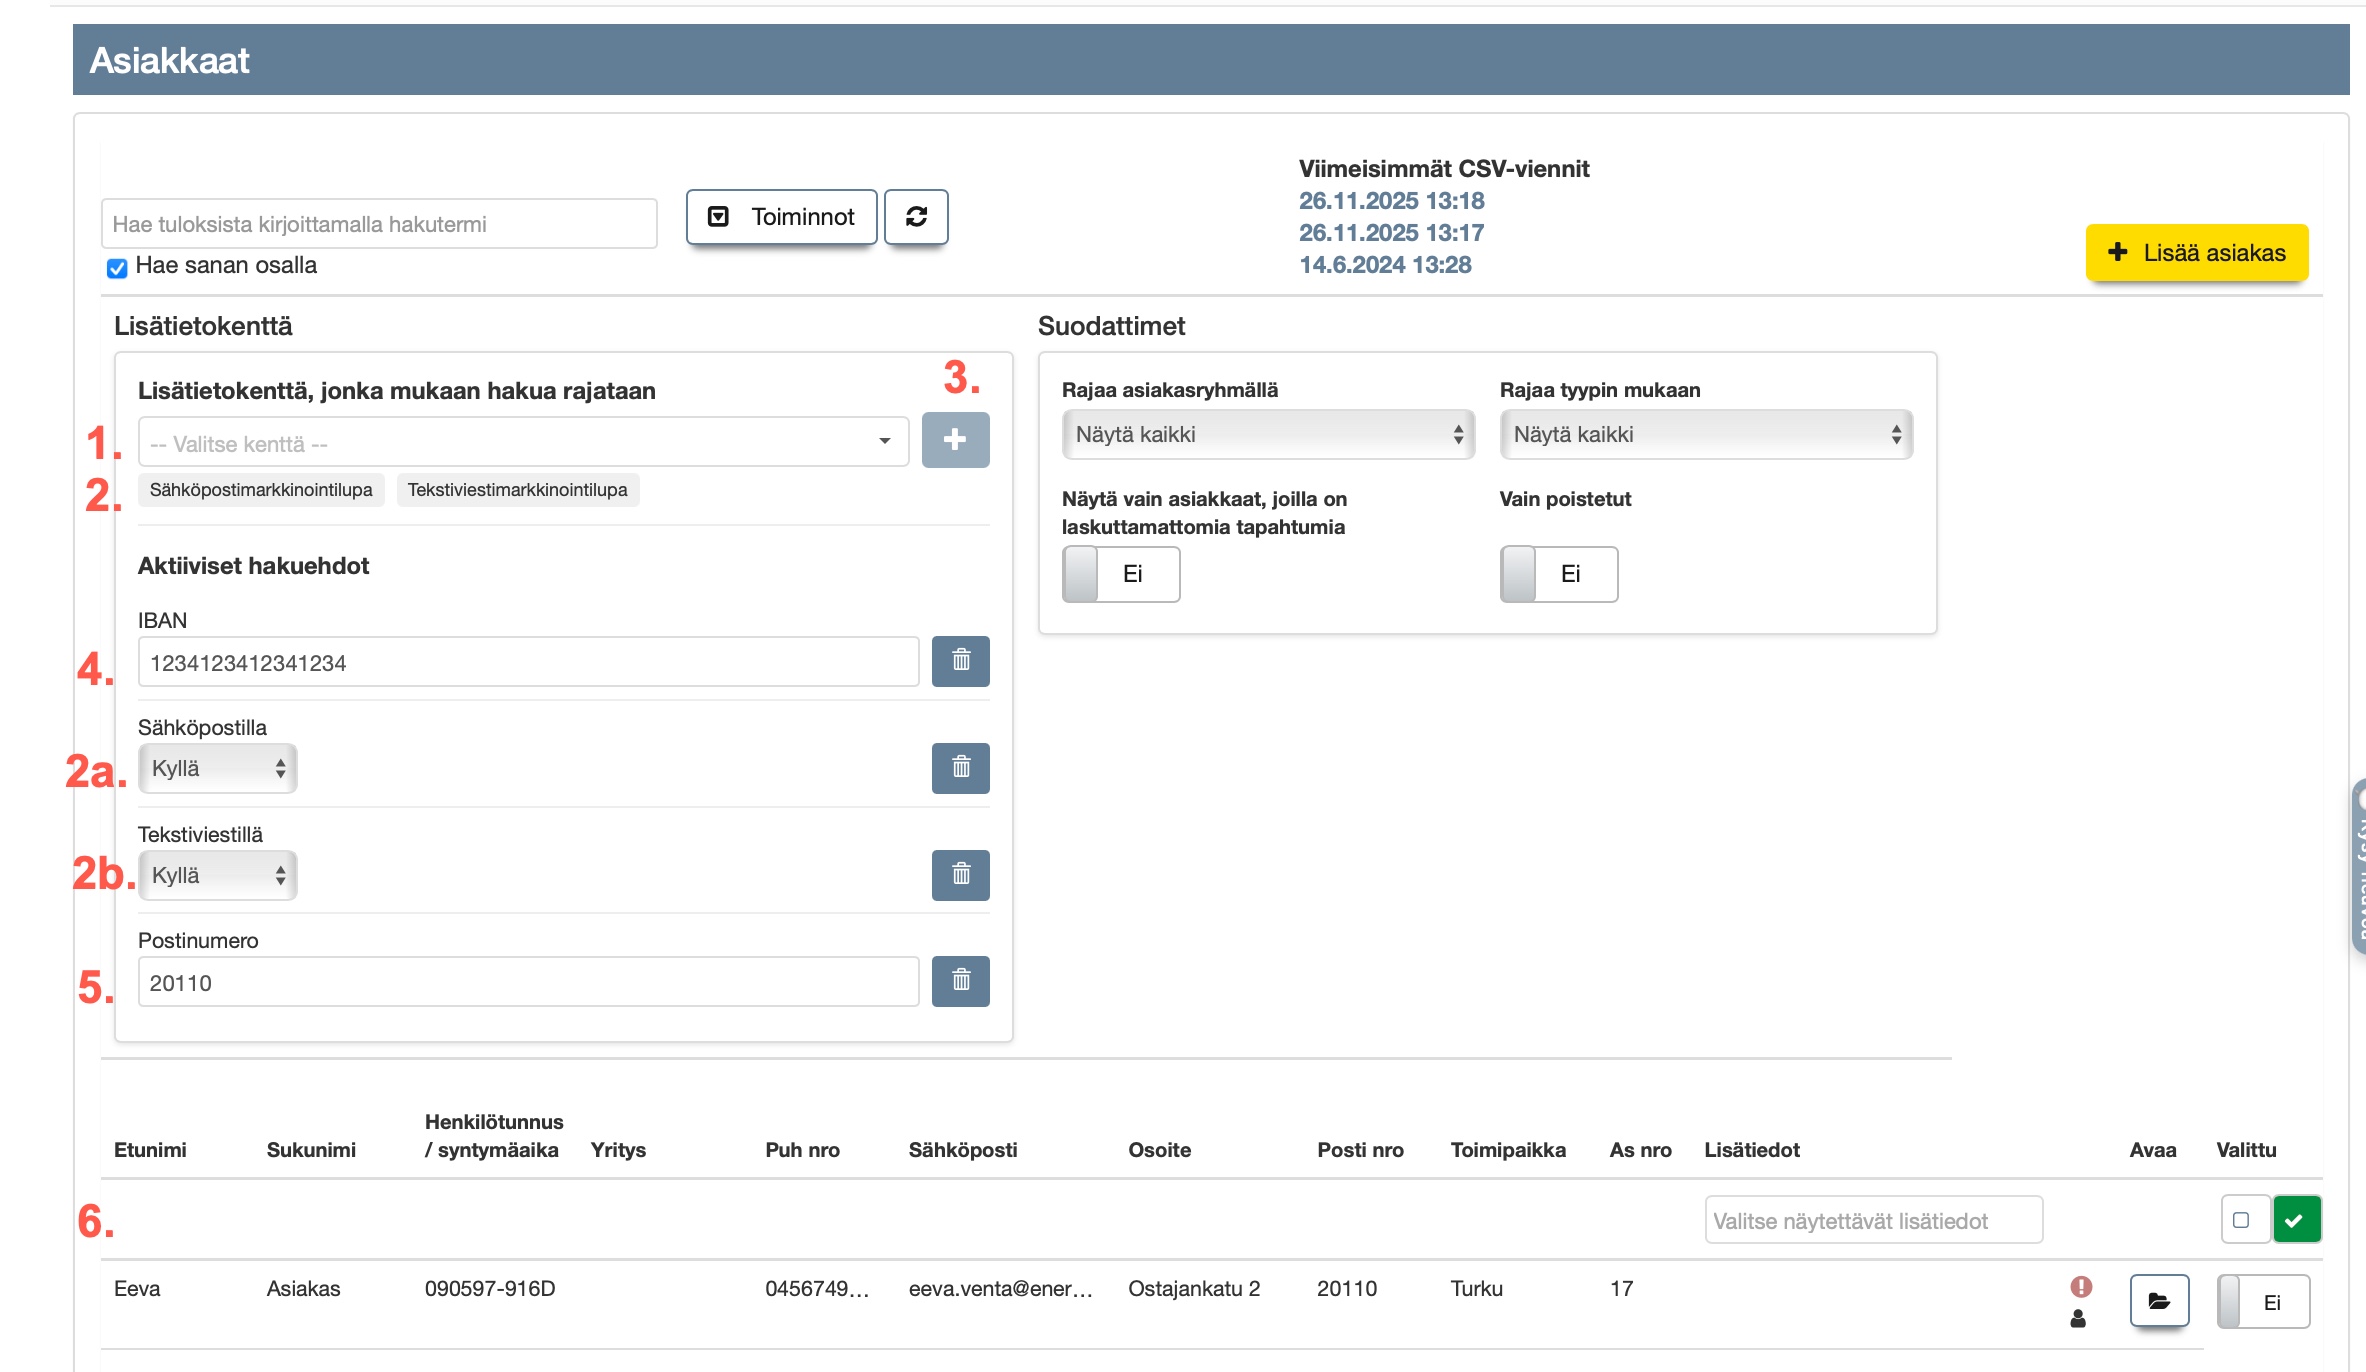
Task: Delete the IBAN search condition
Action: pos(960,661)
